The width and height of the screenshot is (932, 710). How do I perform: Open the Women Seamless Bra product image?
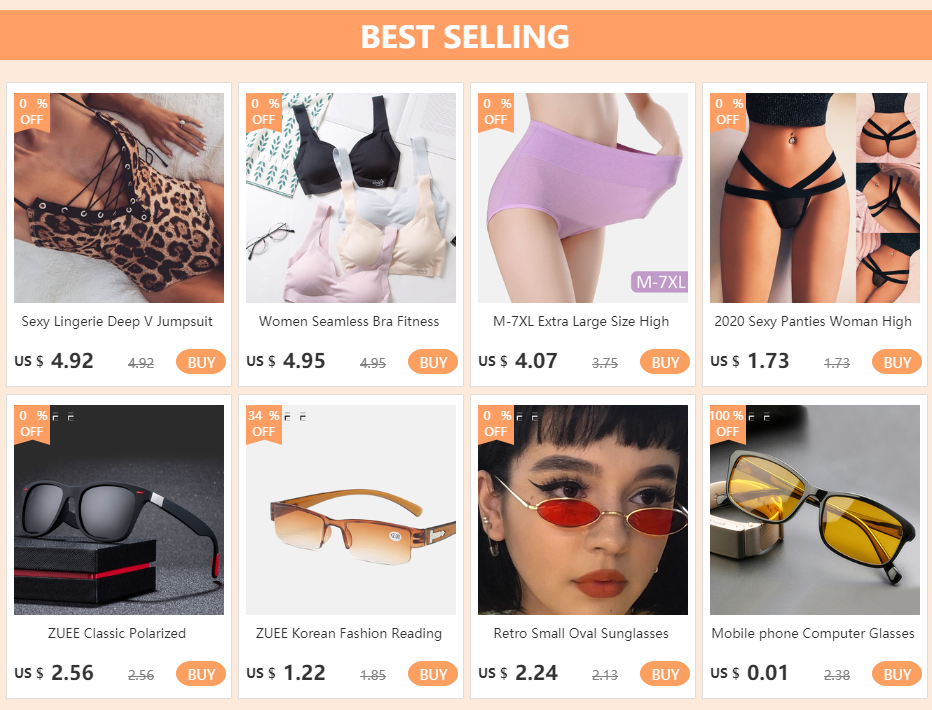coord(351,198)
